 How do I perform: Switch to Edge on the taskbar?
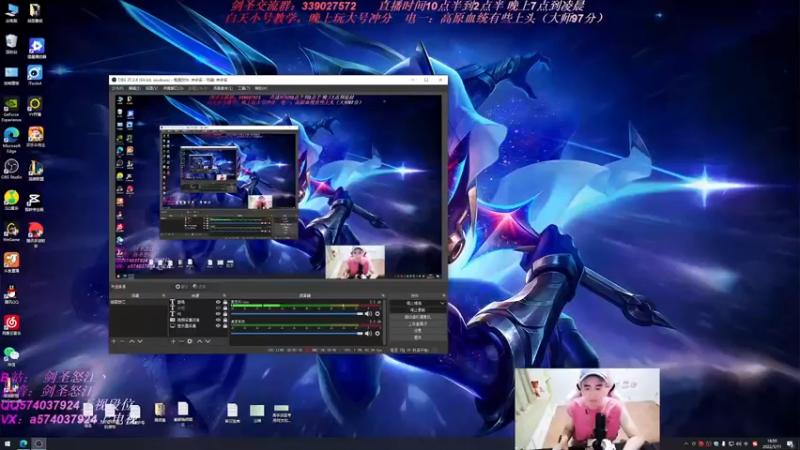tap(23, 444)
